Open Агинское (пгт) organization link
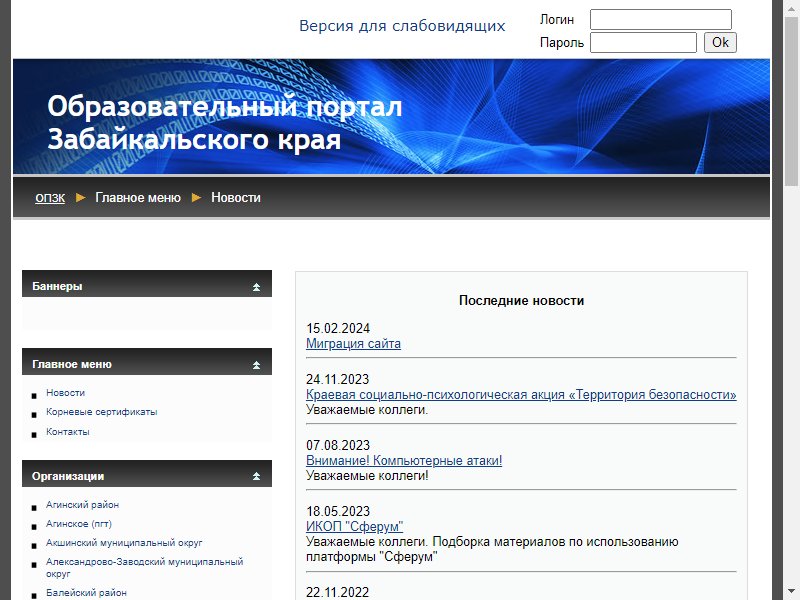The height and width of the screenshot is (600, 800). coord(79,523)
